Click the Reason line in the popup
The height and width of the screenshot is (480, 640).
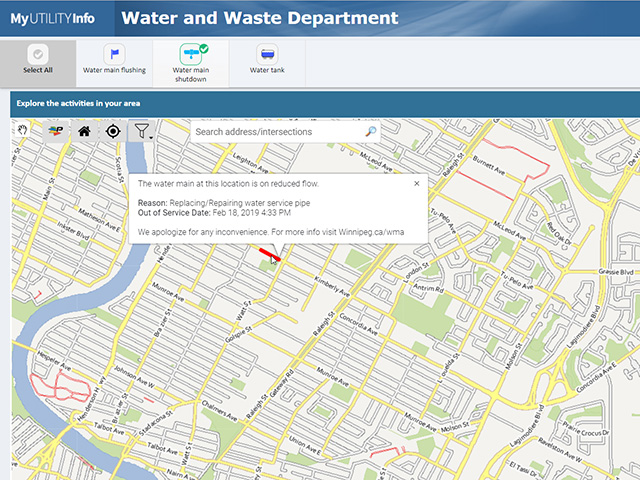[224, 203]
